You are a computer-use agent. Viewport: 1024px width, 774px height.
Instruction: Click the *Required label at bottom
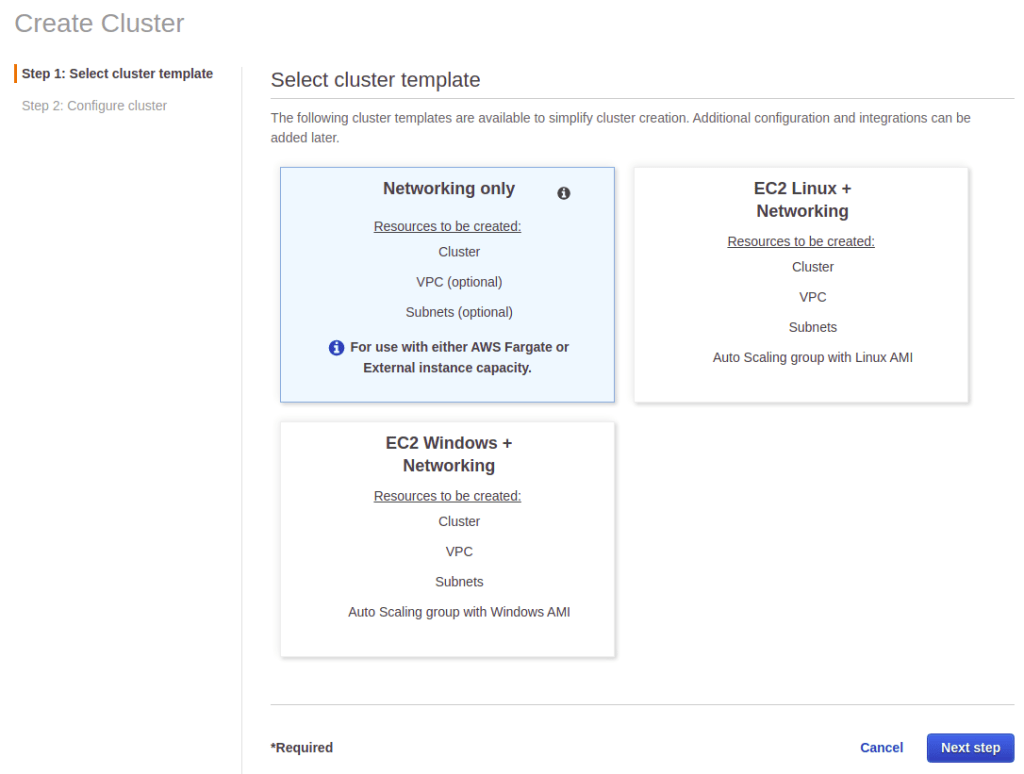click(x=302, y=748)
